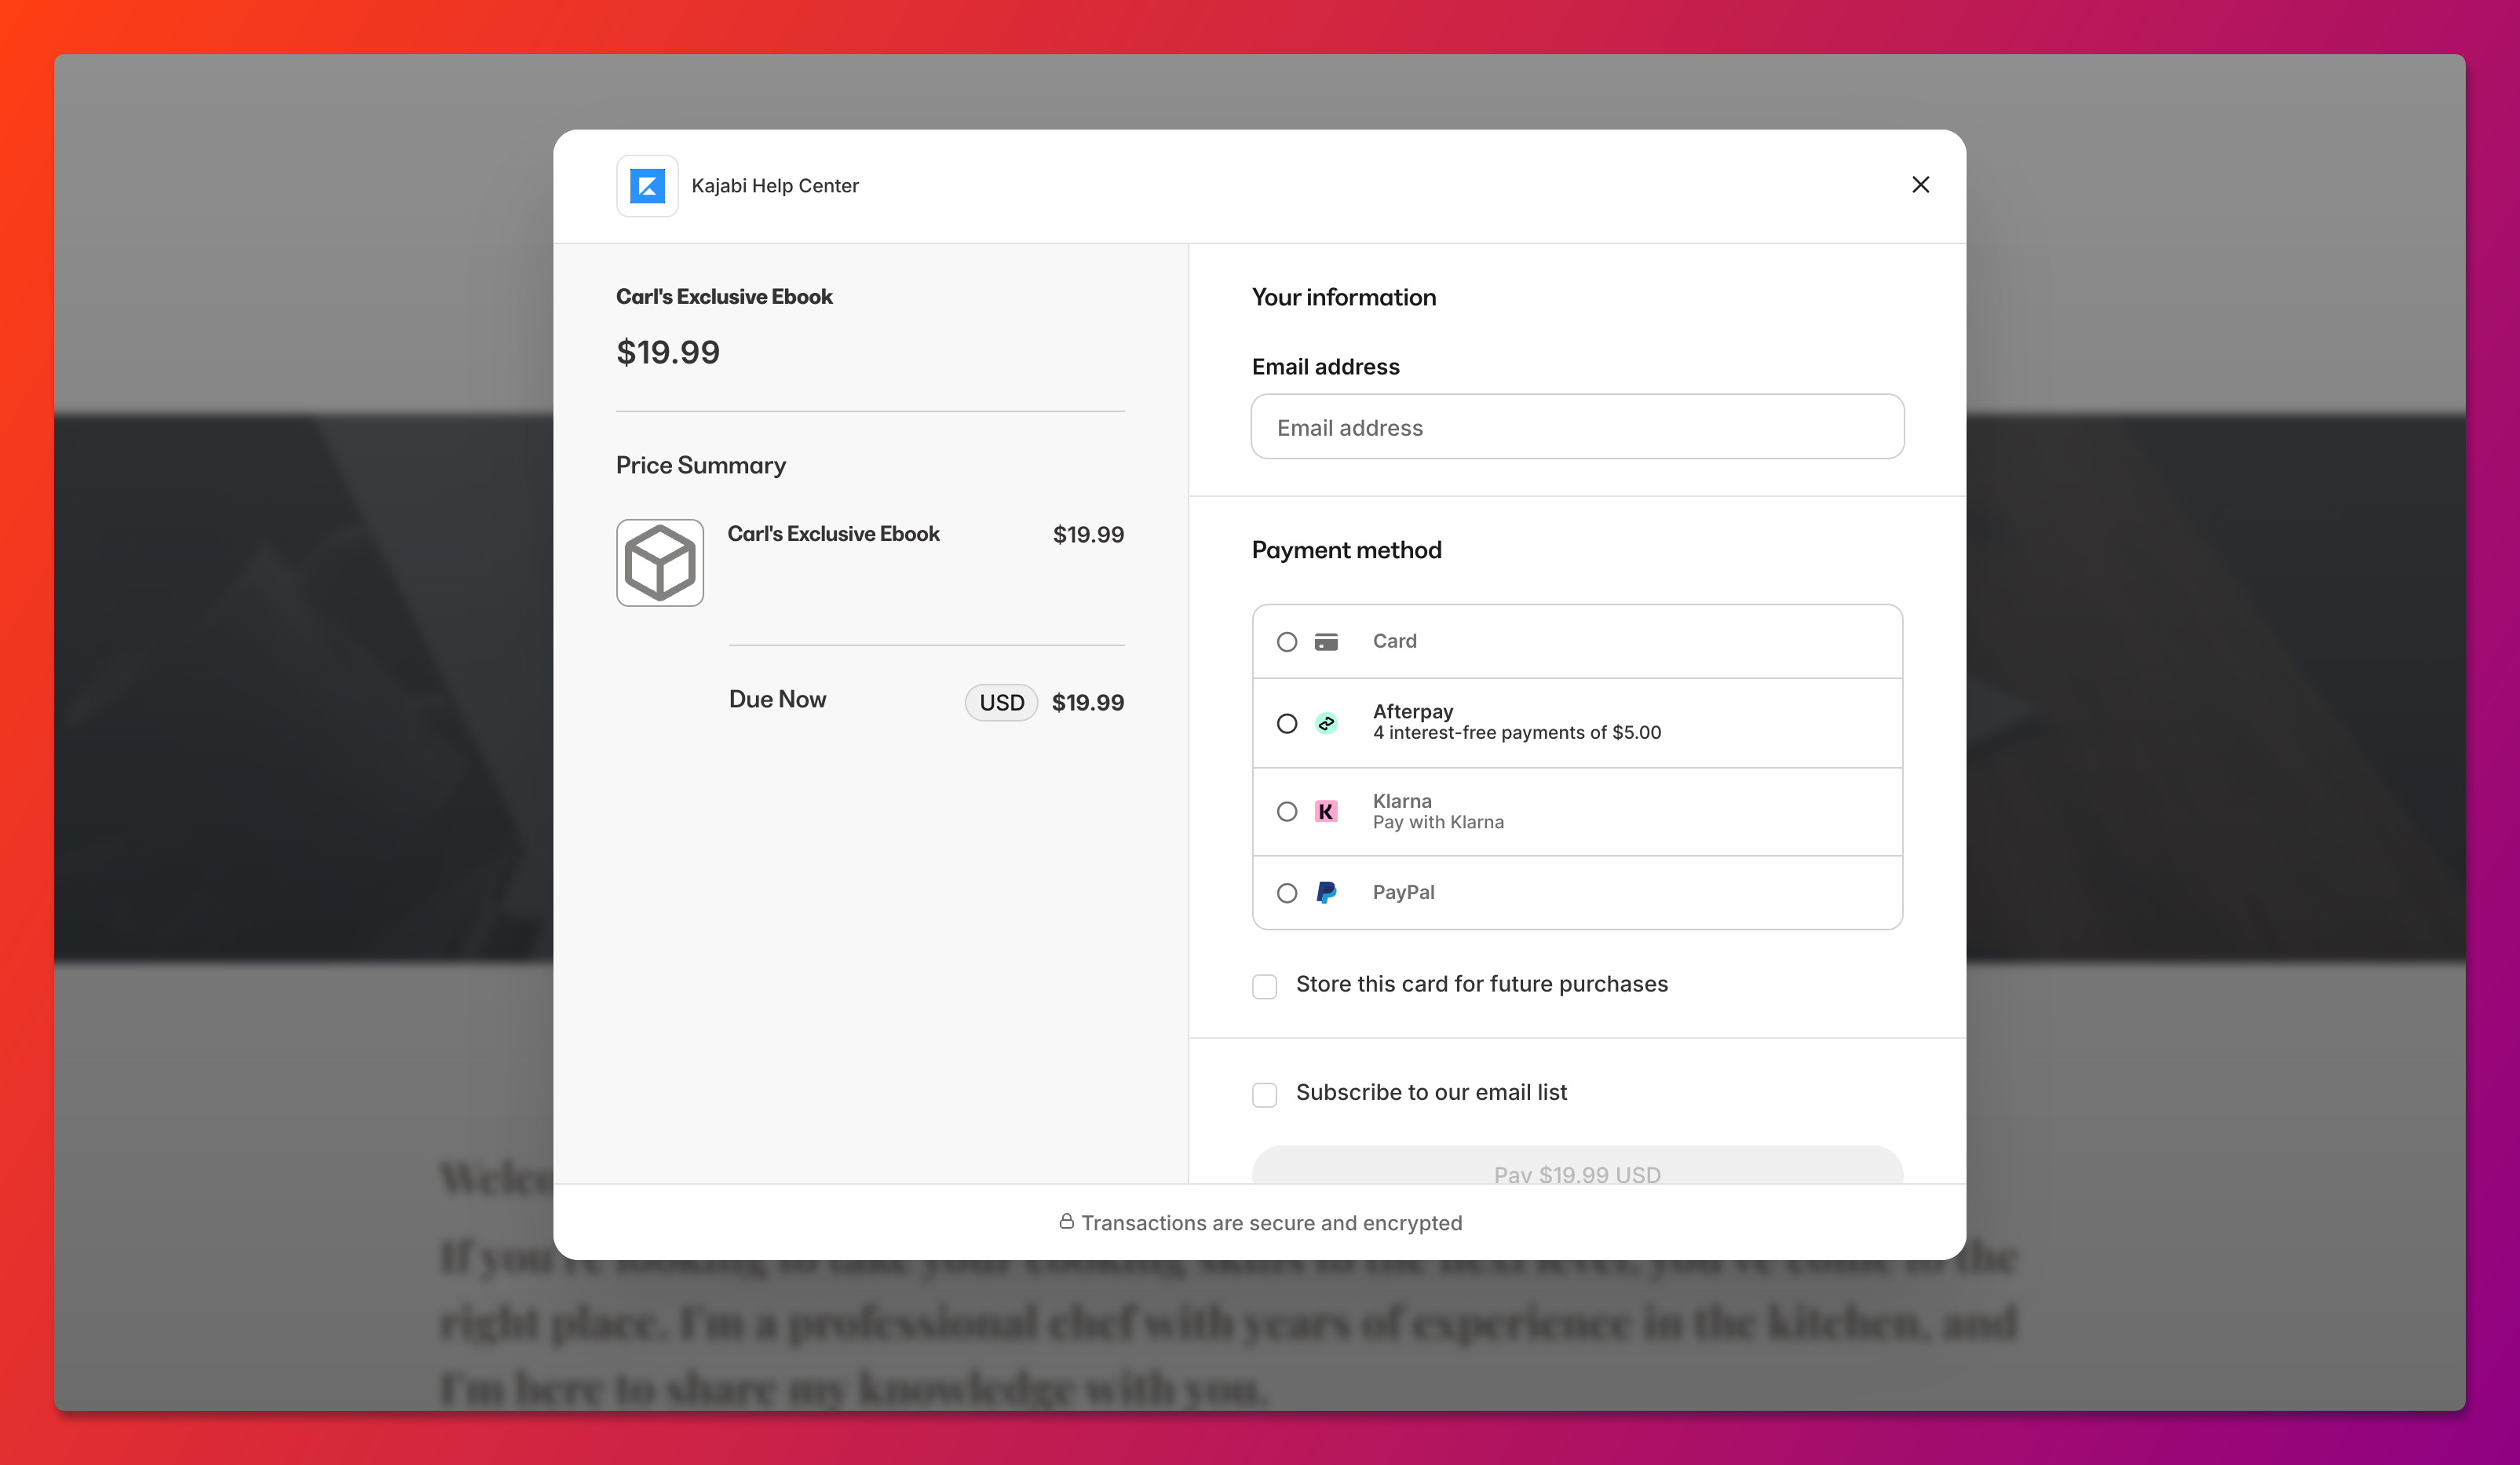Click the 4 interest-free payments of $5.00 text
Viewport: 2520px width, 1465px height.
[x=1517, y=733]
